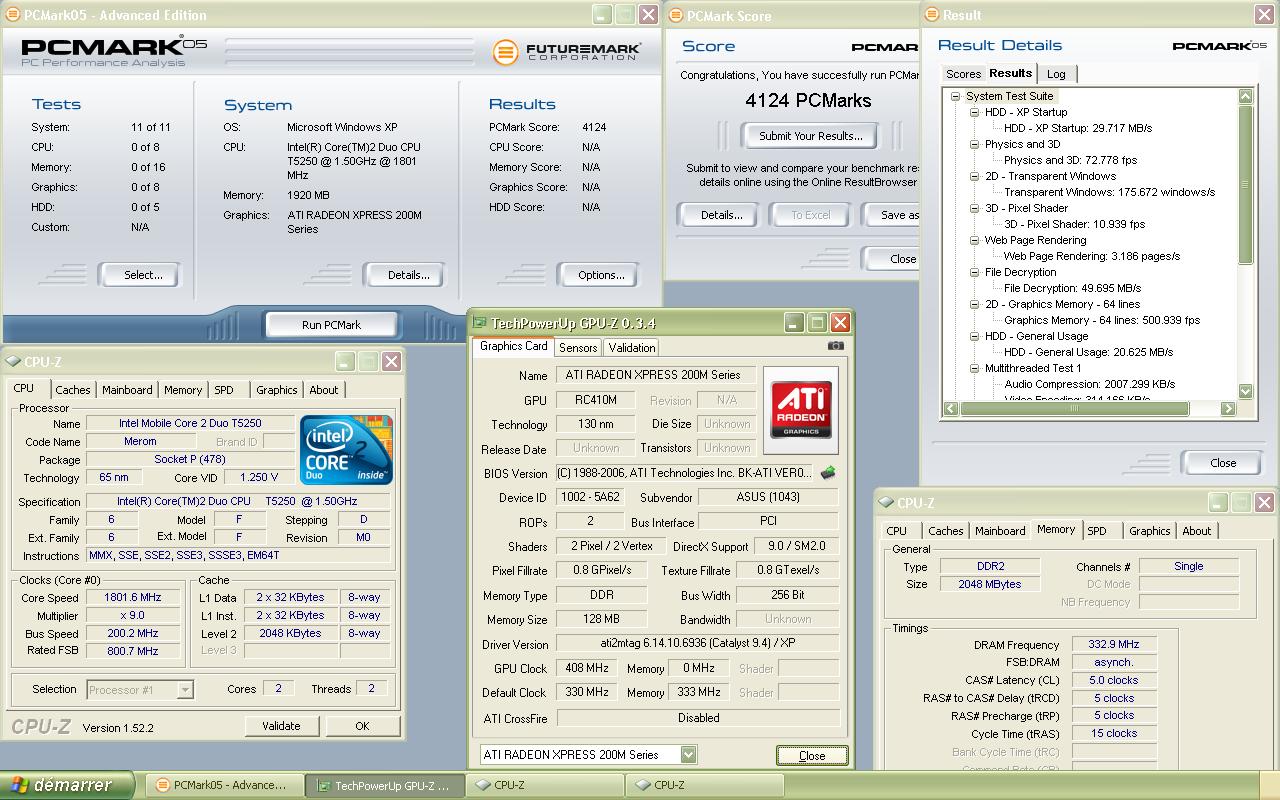Click left CPU-Z window title icon

tap(14, 362)
